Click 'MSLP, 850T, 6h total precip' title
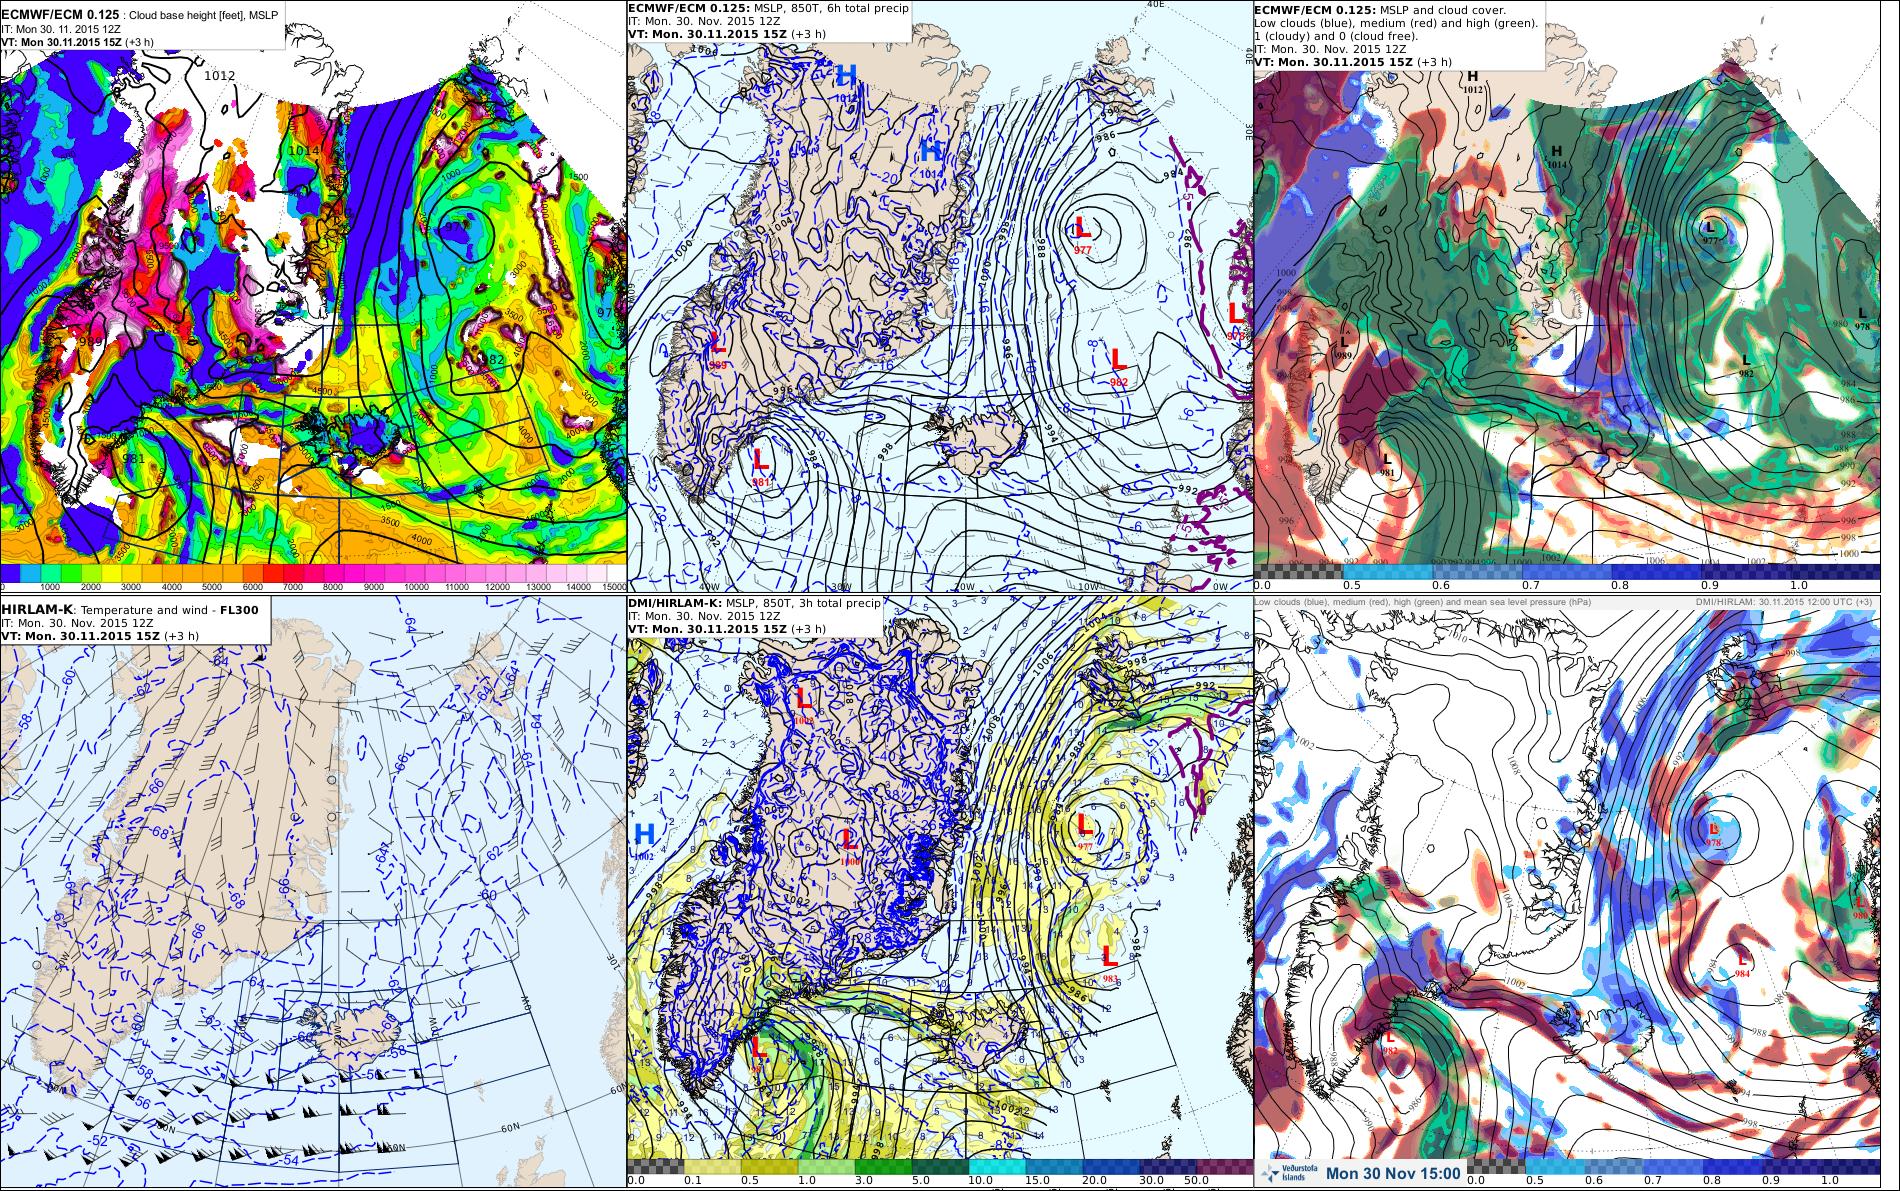This screenshot has width=1900, height=1191. tap(830, 8)
